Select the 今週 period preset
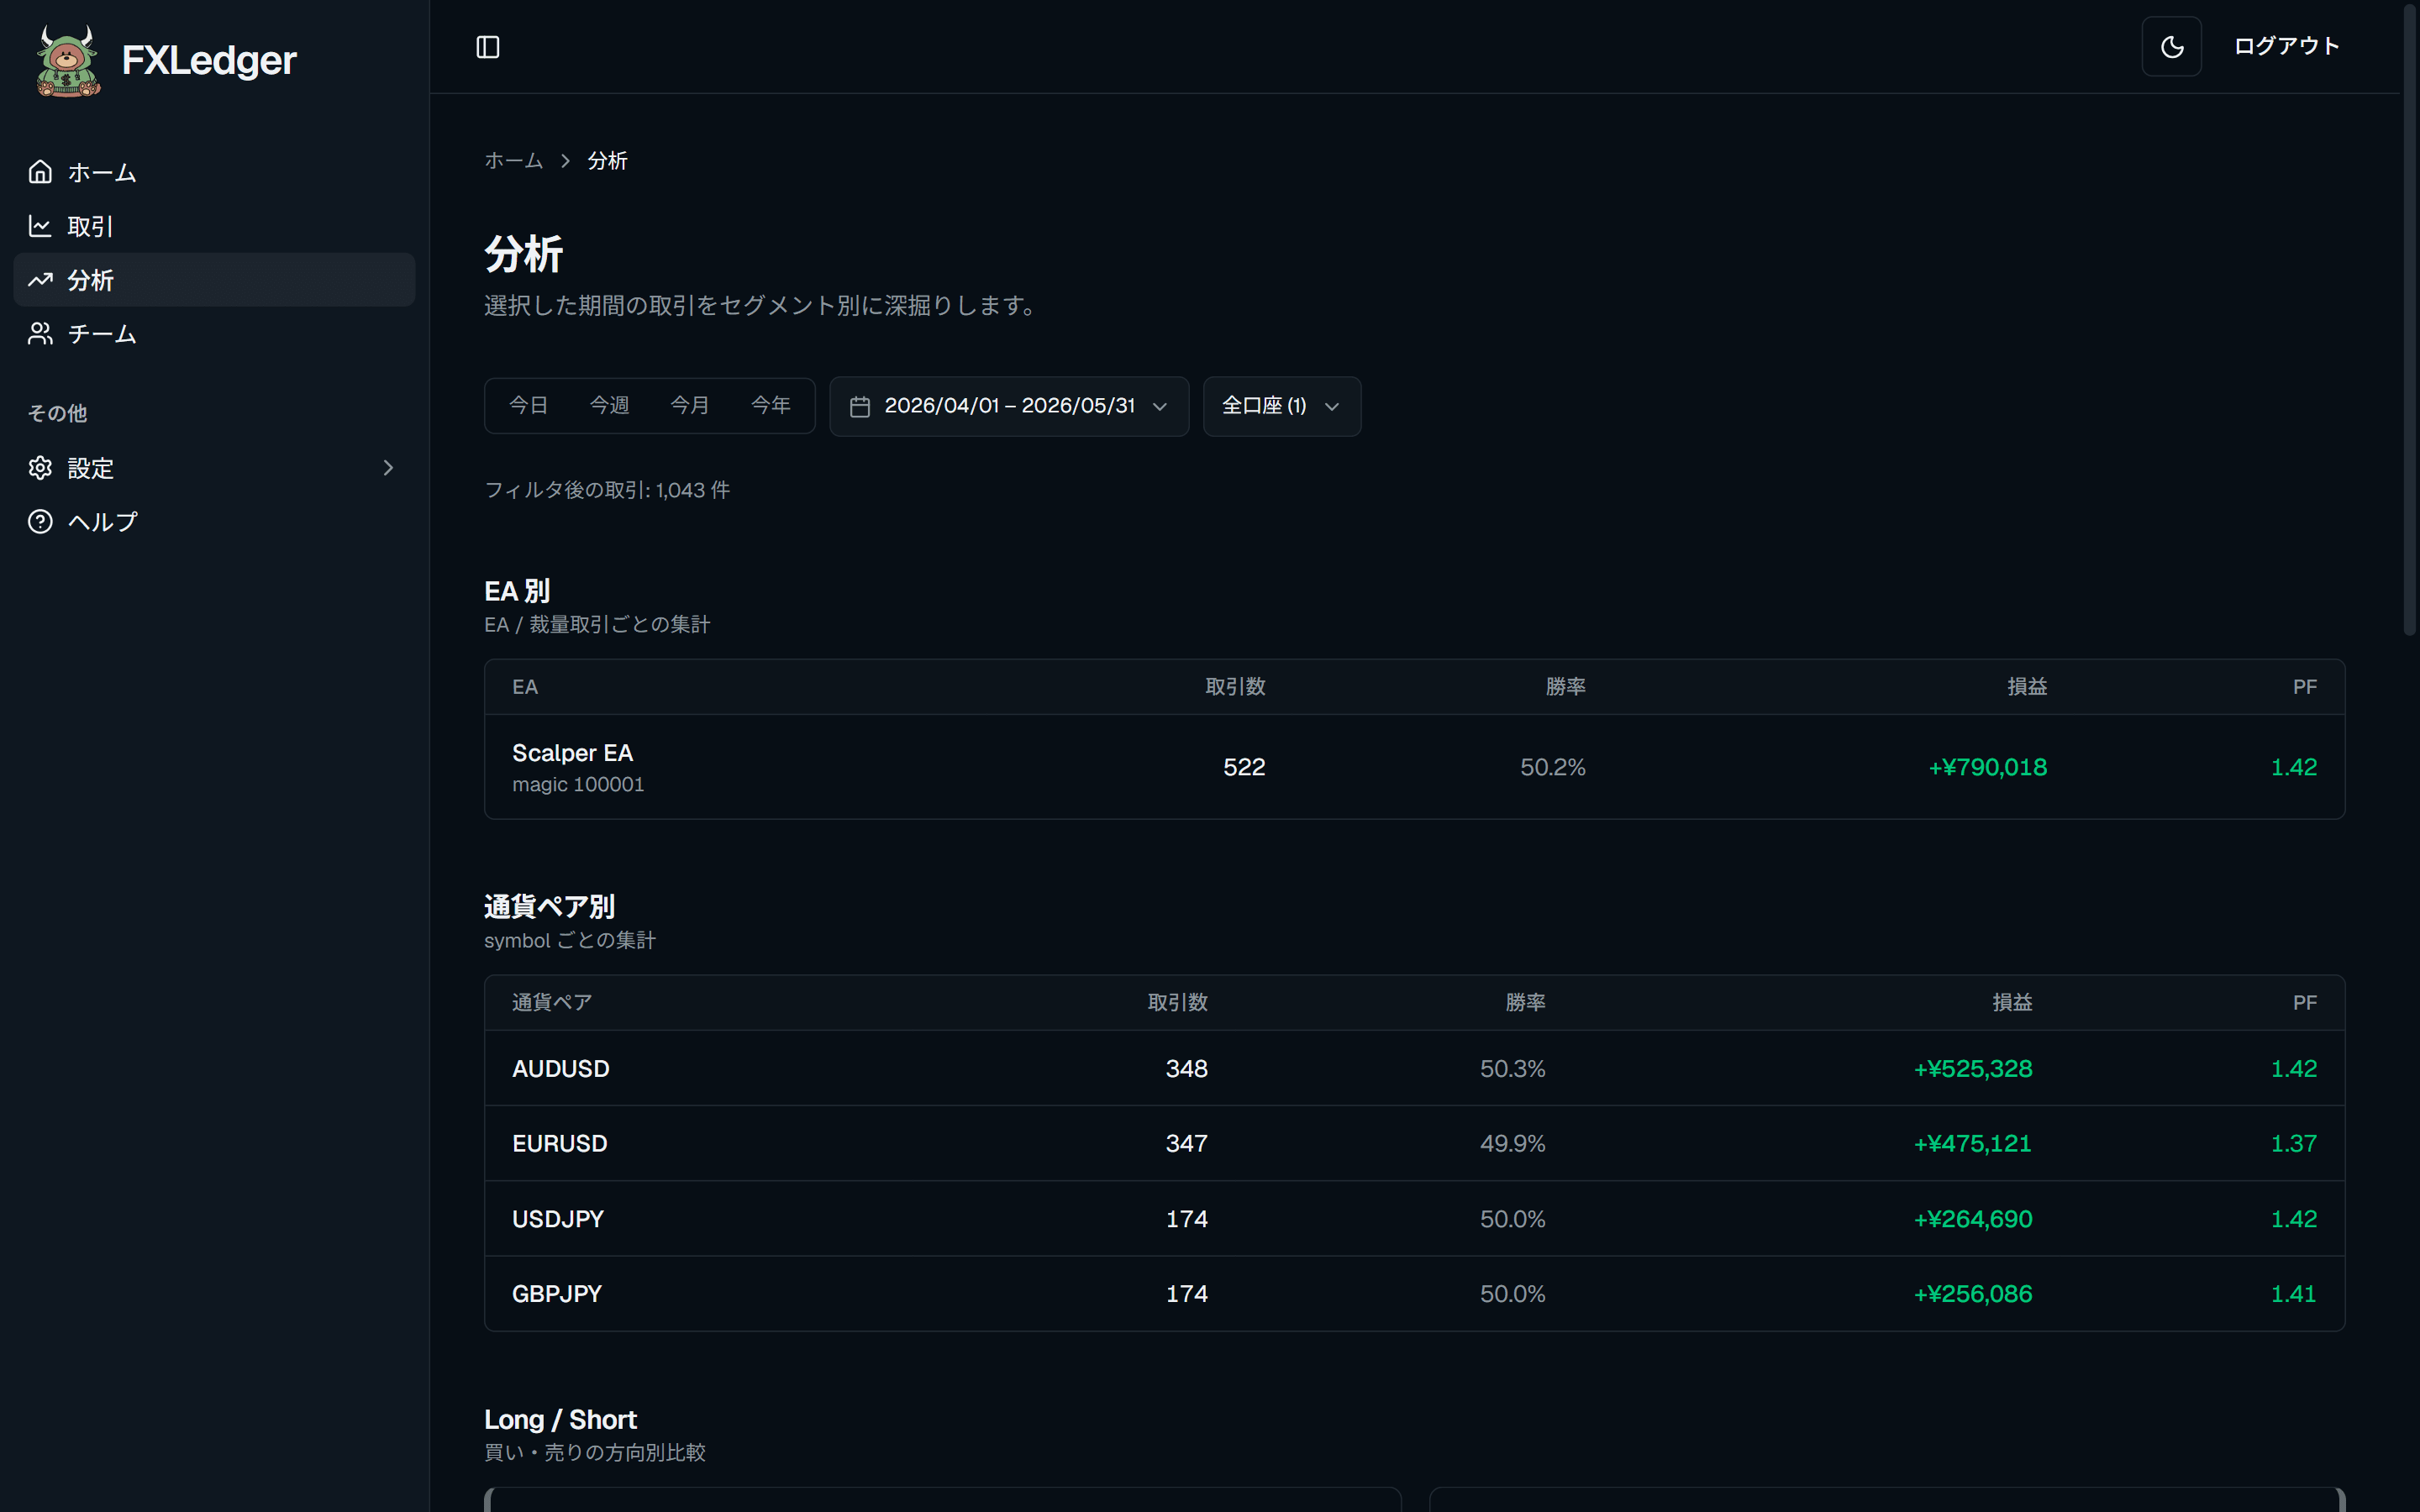The width and height of the screenshot is (2420, 1512). [x=609, y=405]
